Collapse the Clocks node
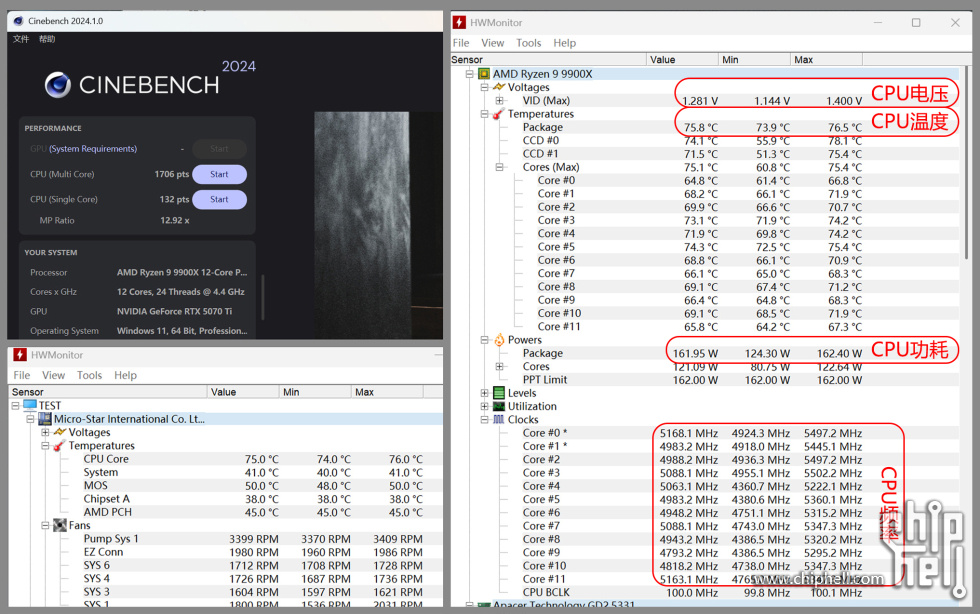The height and width of the screenshot is (614, 980). click(x=484, y=420)
